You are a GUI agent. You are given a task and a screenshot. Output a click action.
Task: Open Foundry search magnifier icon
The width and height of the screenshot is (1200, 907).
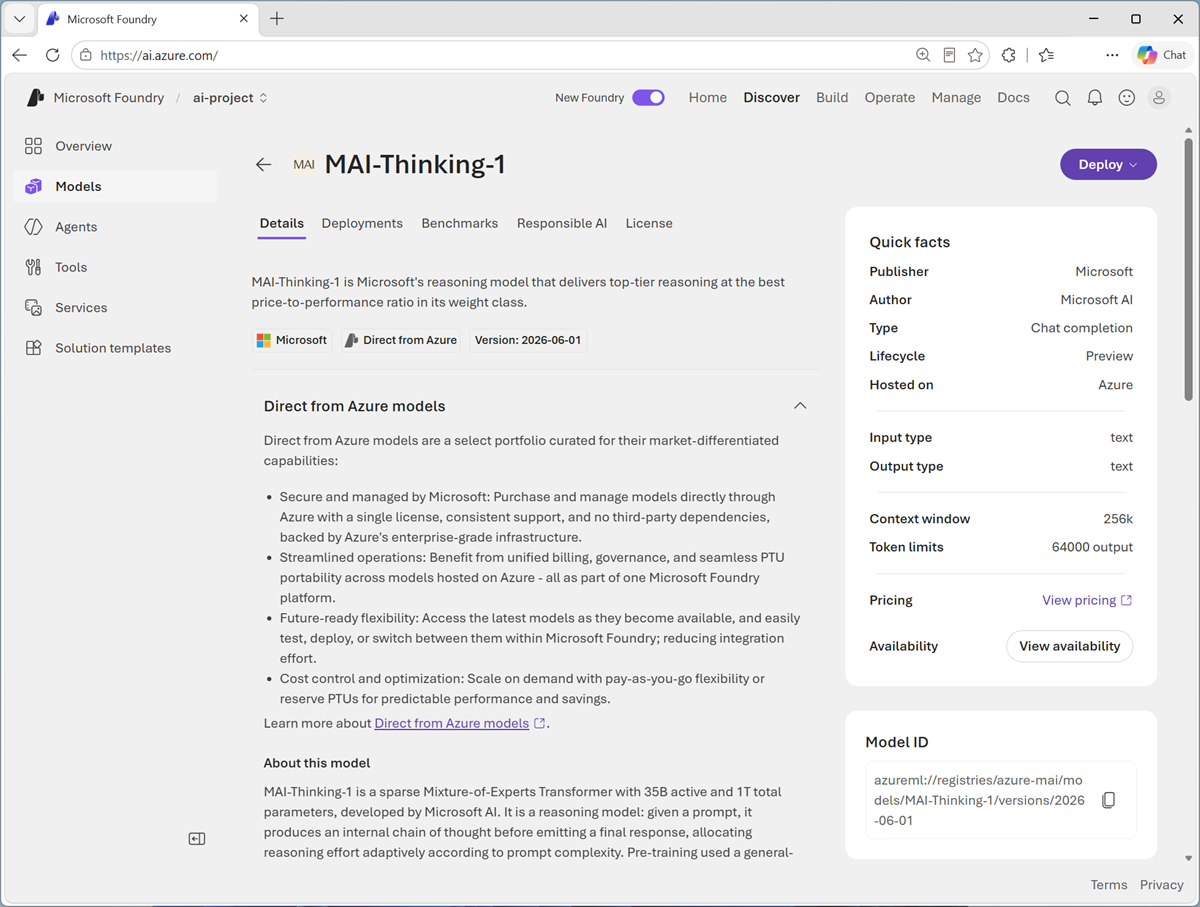pyautogui.click(x=1063, y=98)
